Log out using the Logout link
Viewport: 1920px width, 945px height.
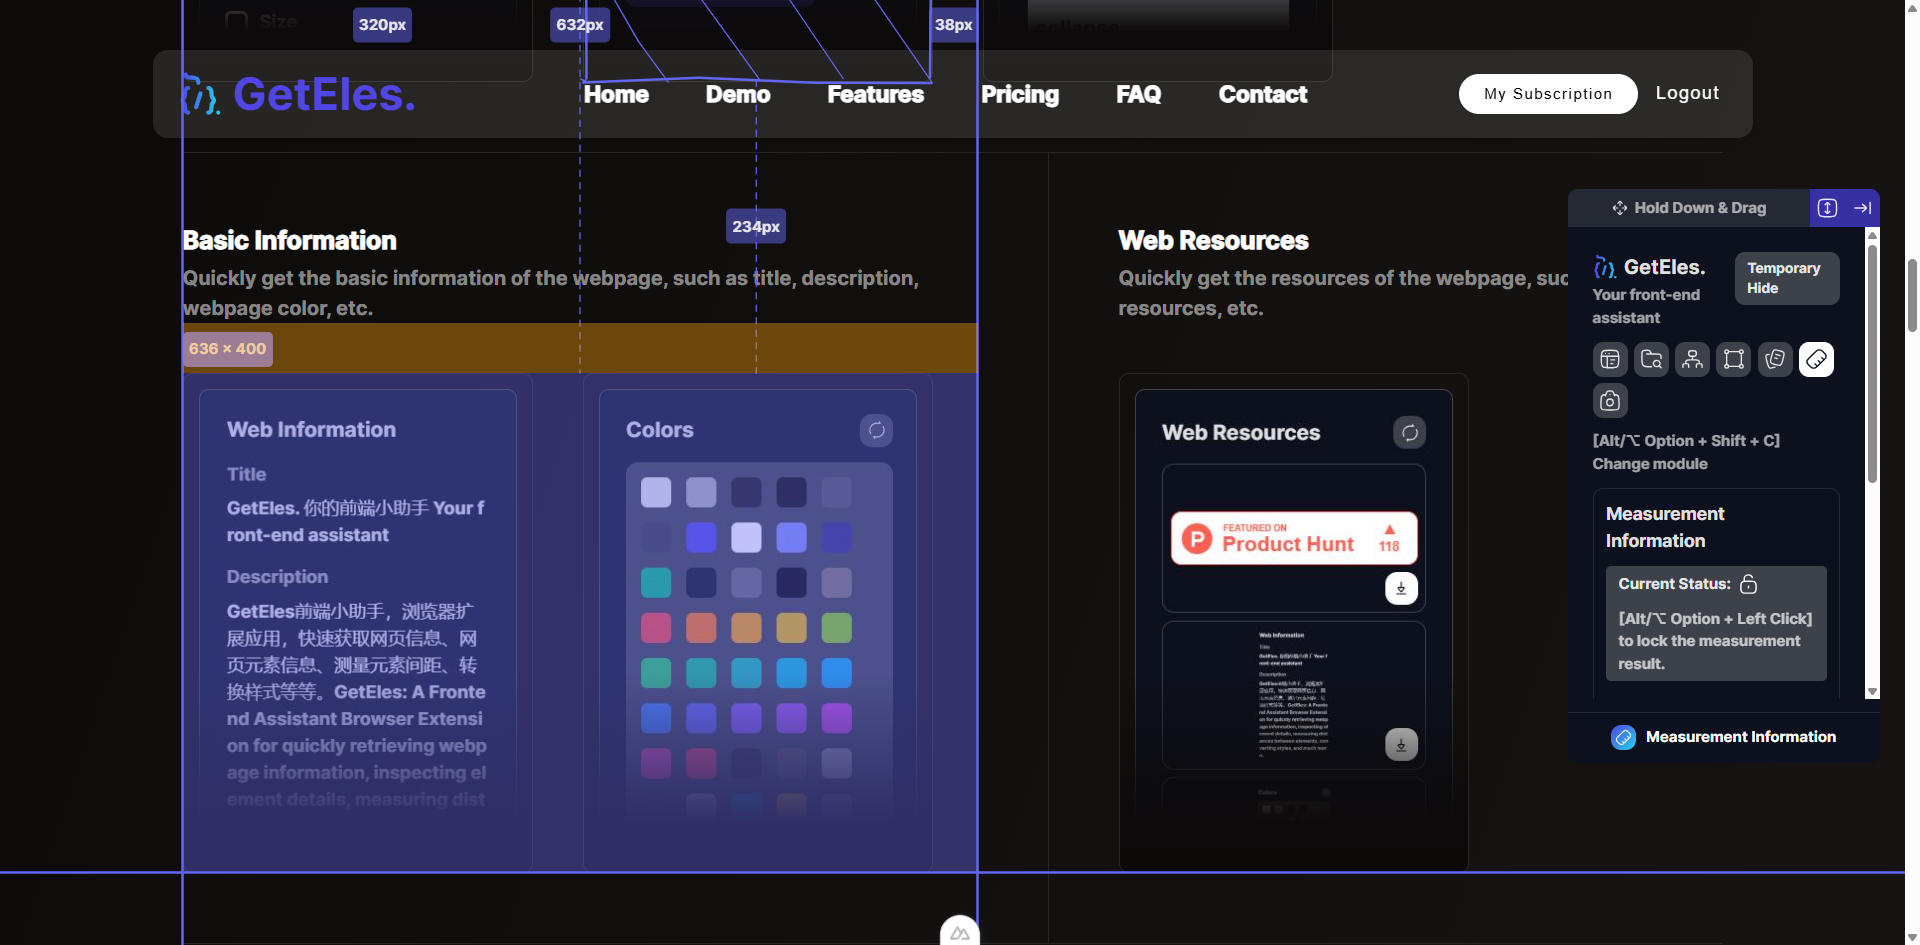click(x=1687, y=93)
